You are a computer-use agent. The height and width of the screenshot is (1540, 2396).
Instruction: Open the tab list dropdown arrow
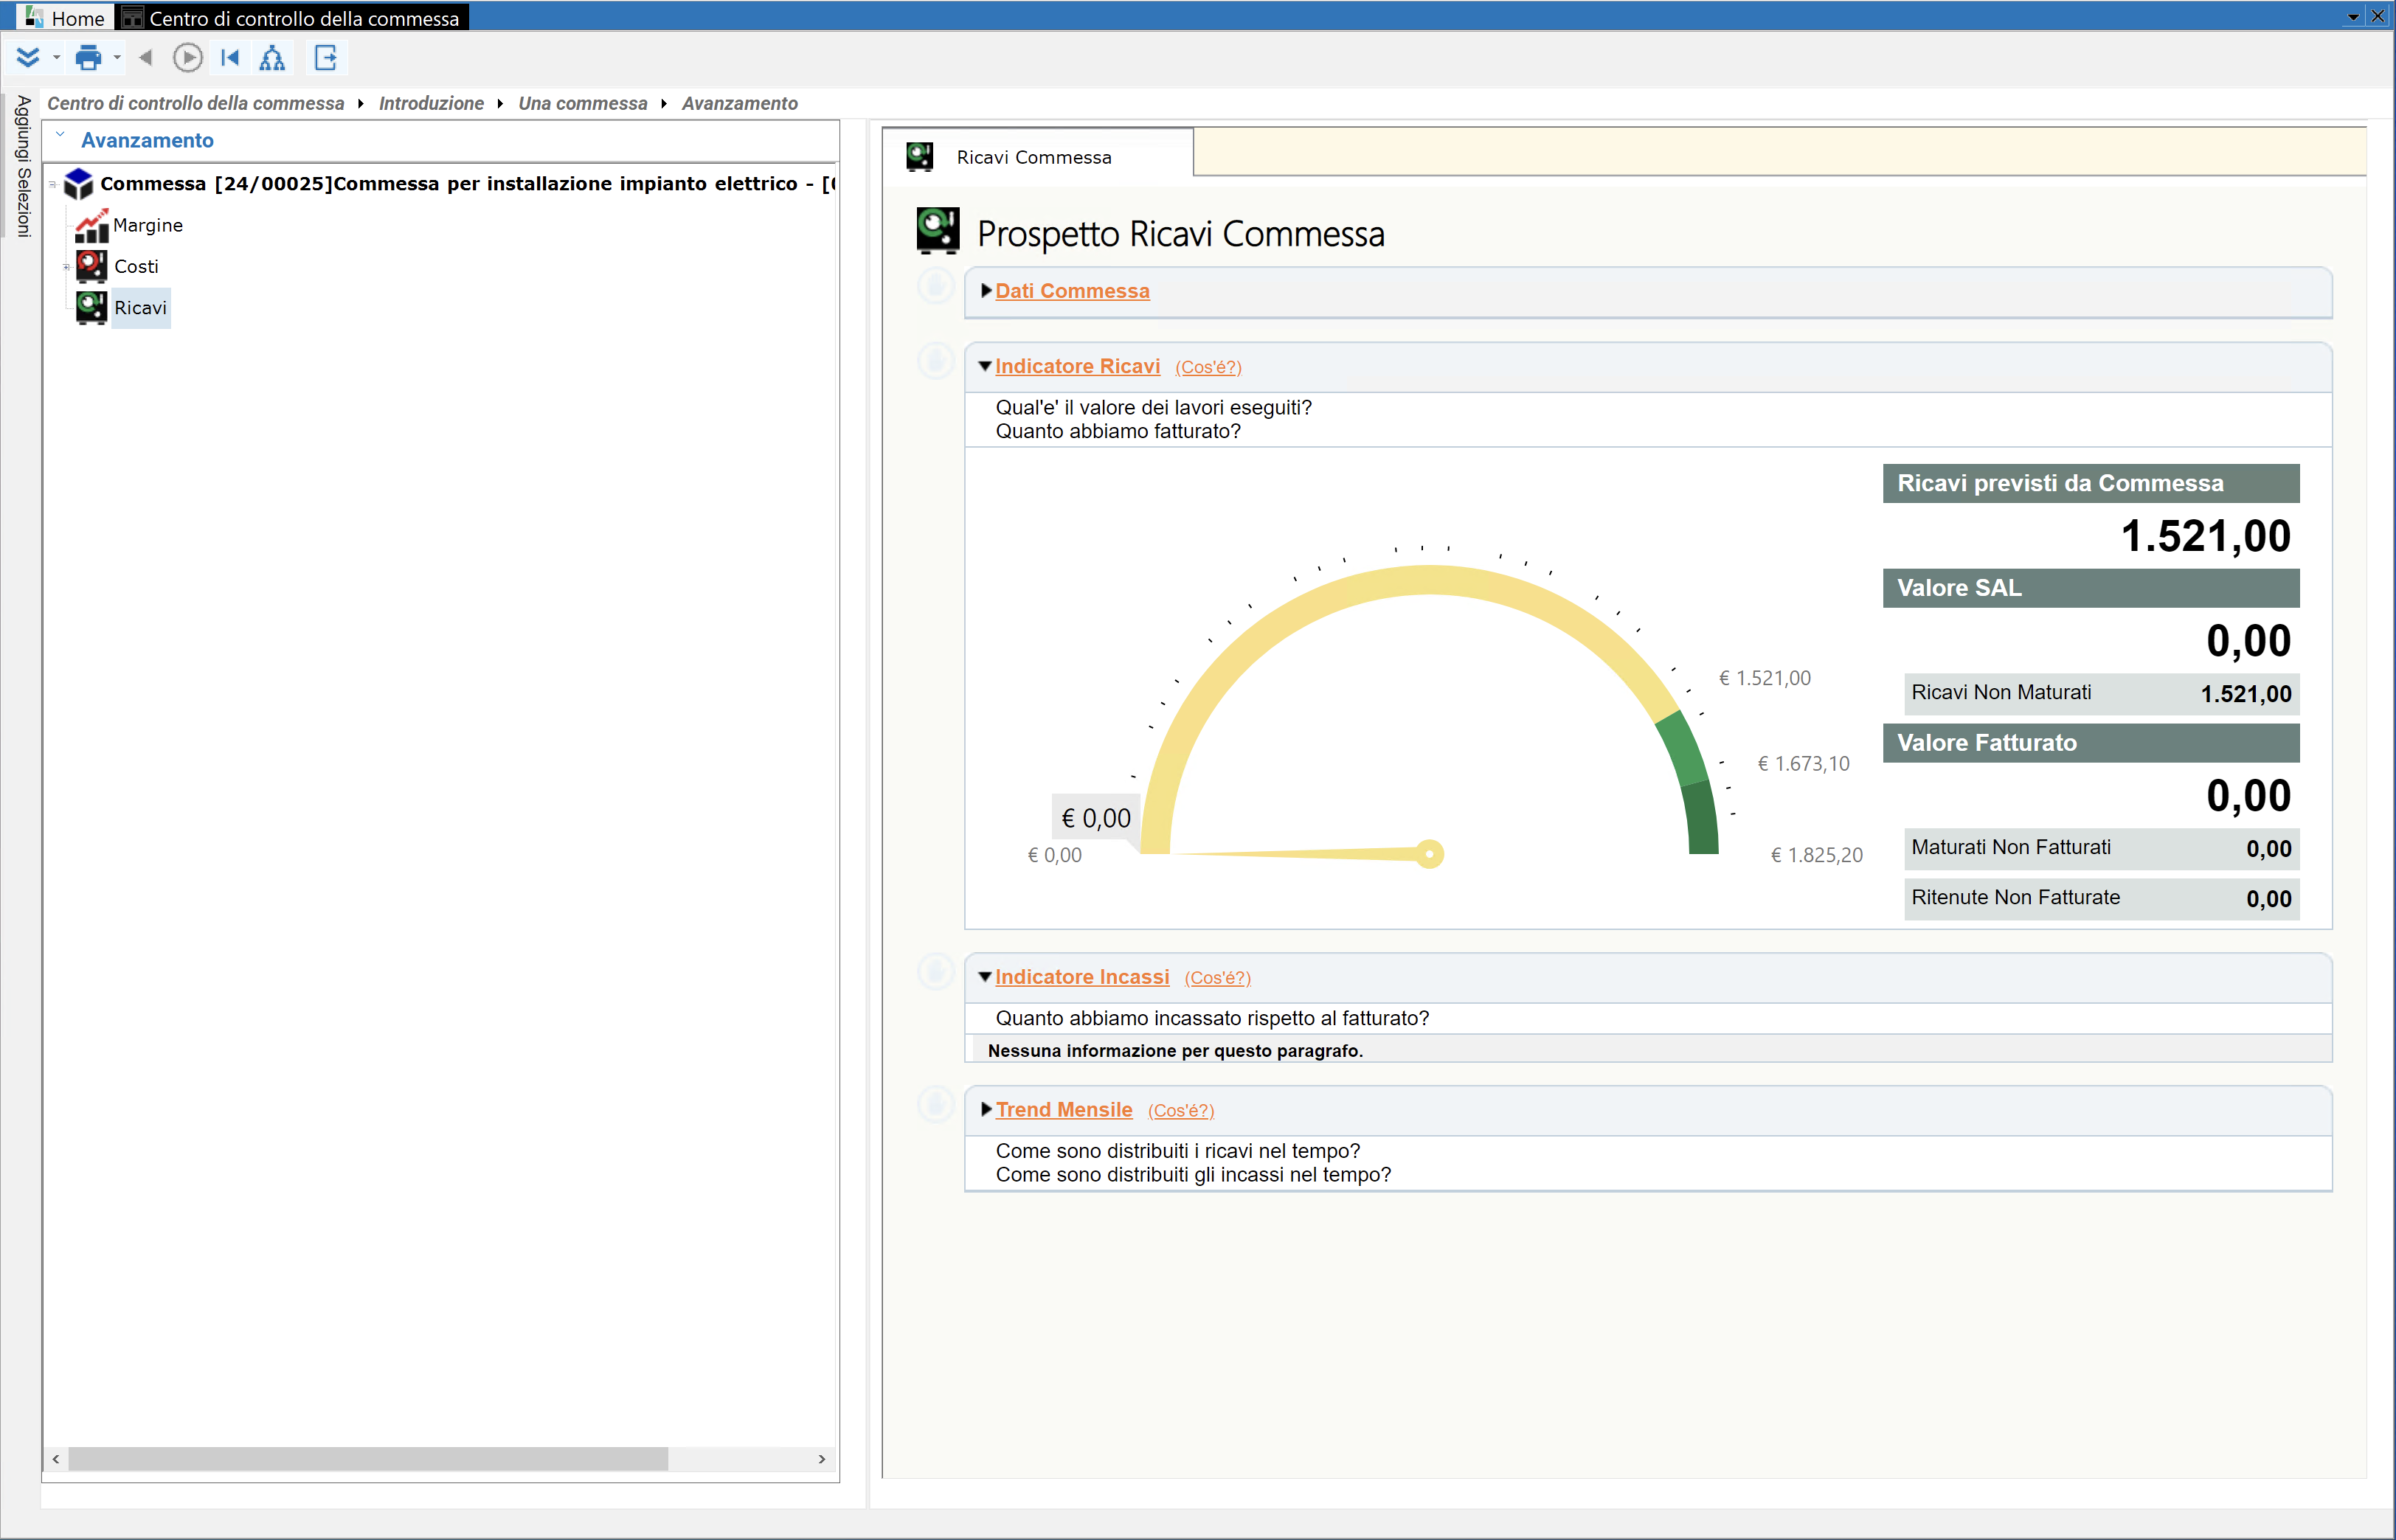tap(2353, 17)
